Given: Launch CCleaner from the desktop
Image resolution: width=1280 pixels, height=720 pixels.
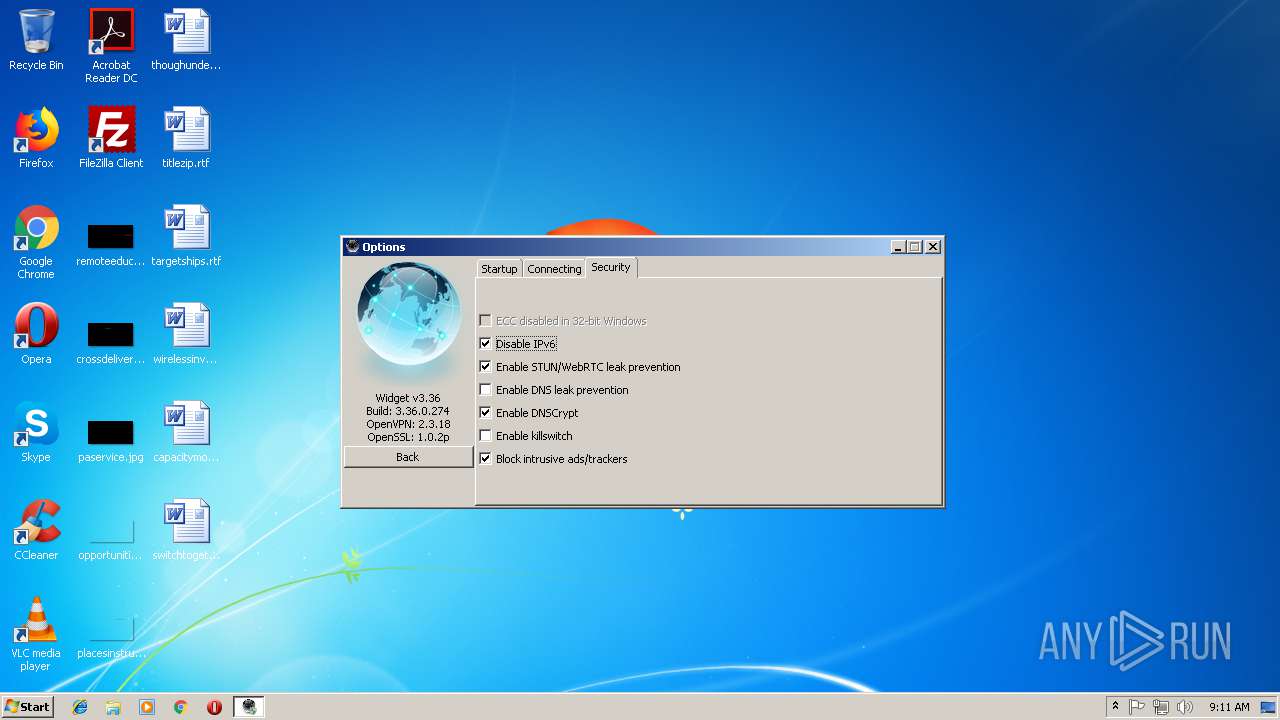Looking at the screenshot, I should (x=36, y=530).
